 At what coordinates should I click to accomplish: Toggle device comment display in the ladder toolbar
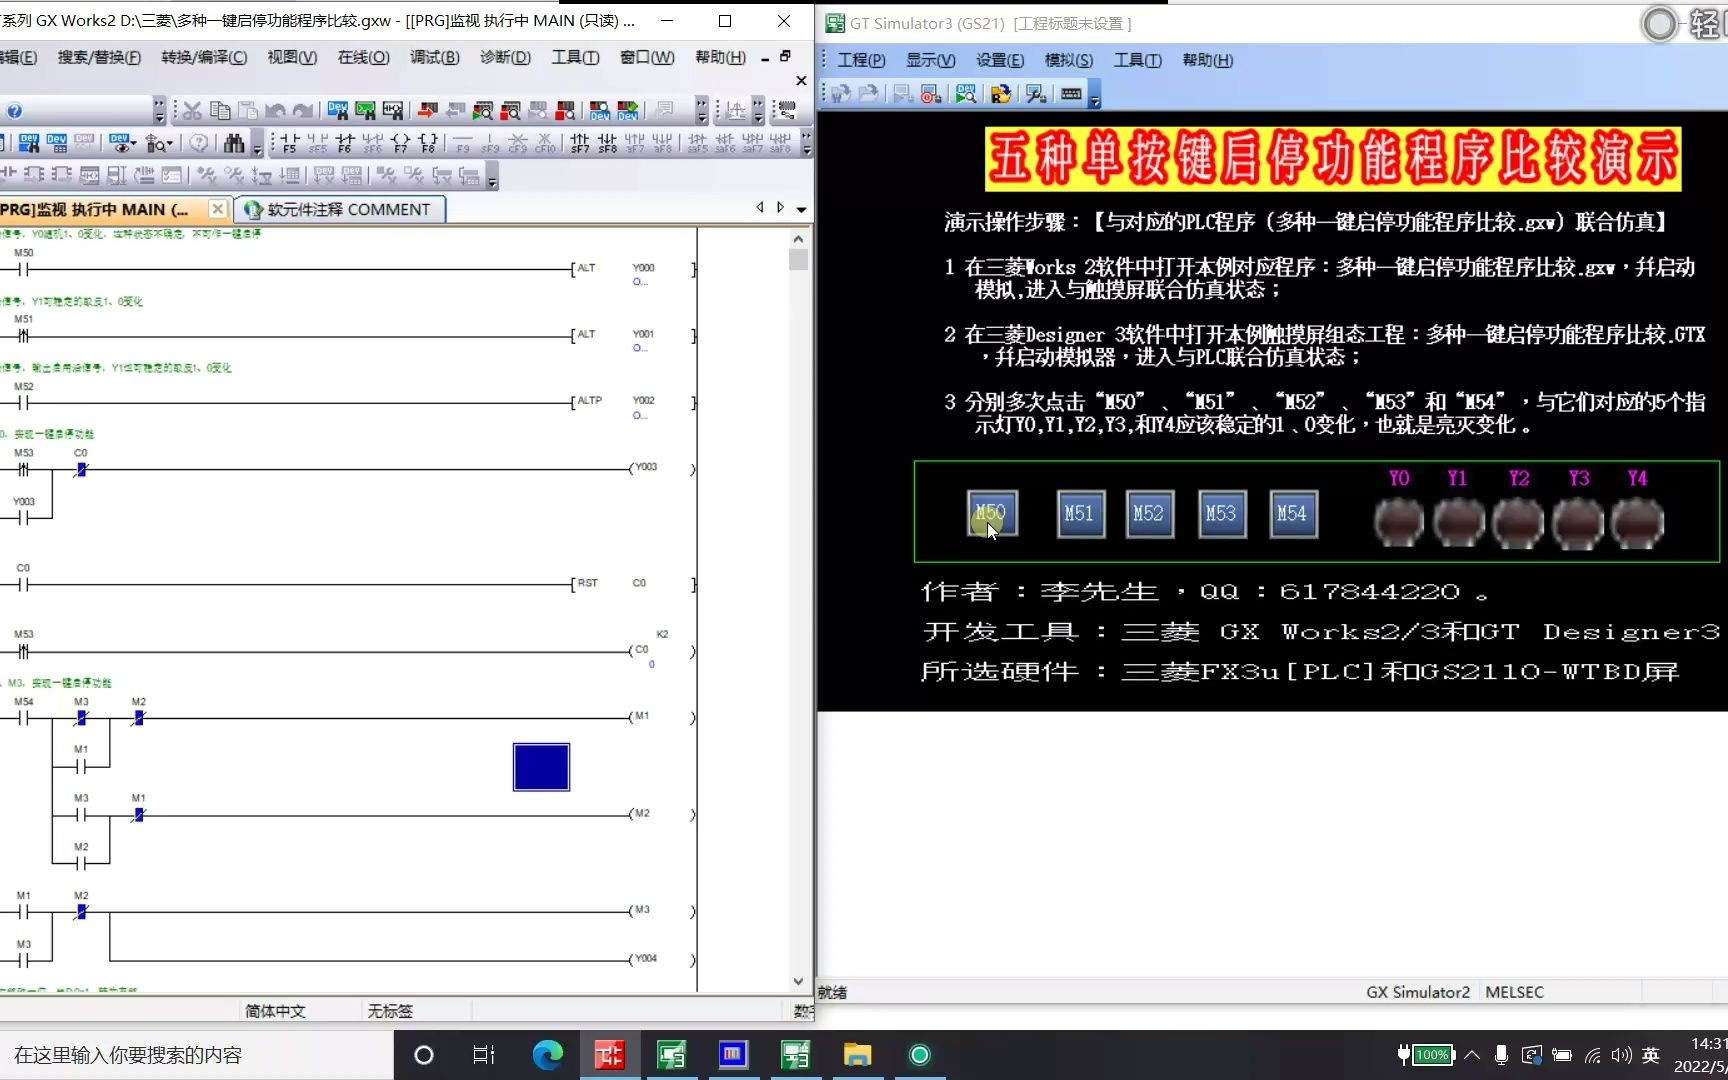[57, 143]
